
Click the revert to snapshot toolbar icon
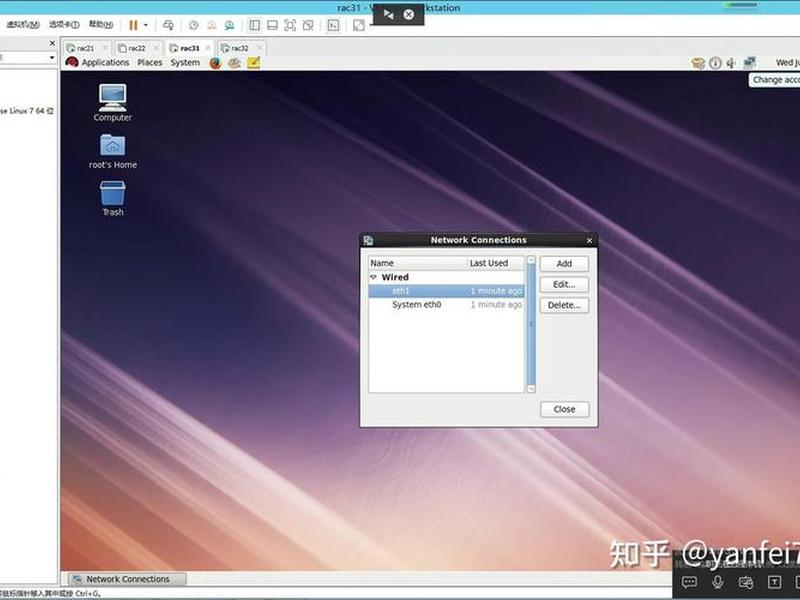pyautogui.click(x=211, y=25)
